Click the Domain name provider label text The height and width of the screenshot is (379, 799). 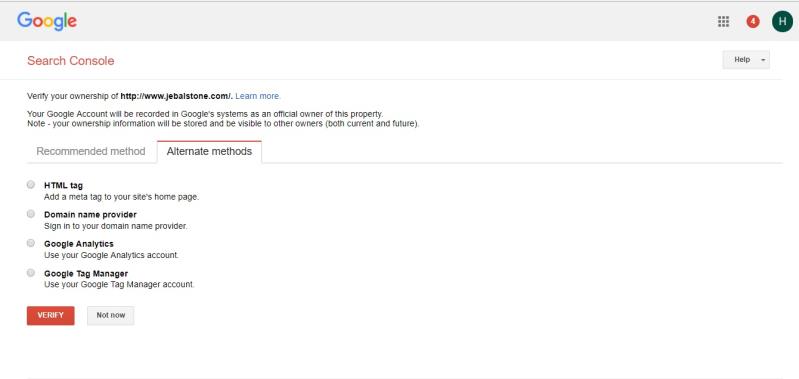point(90,214)
